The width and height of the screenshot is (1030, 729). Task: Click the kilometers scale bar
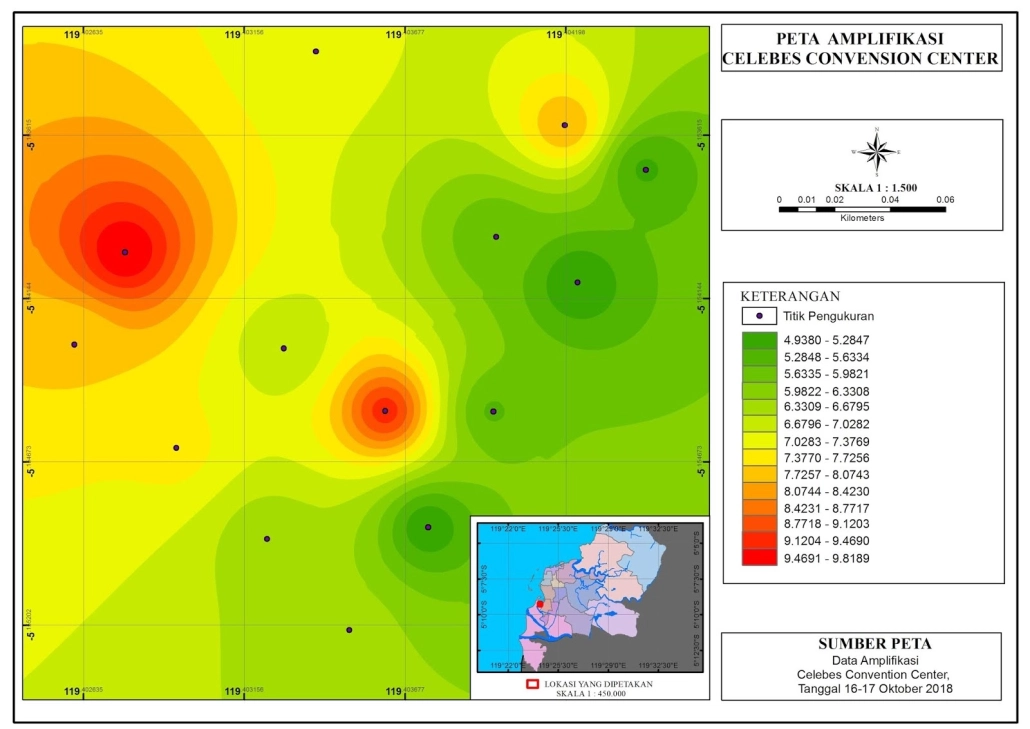[861, 210]
